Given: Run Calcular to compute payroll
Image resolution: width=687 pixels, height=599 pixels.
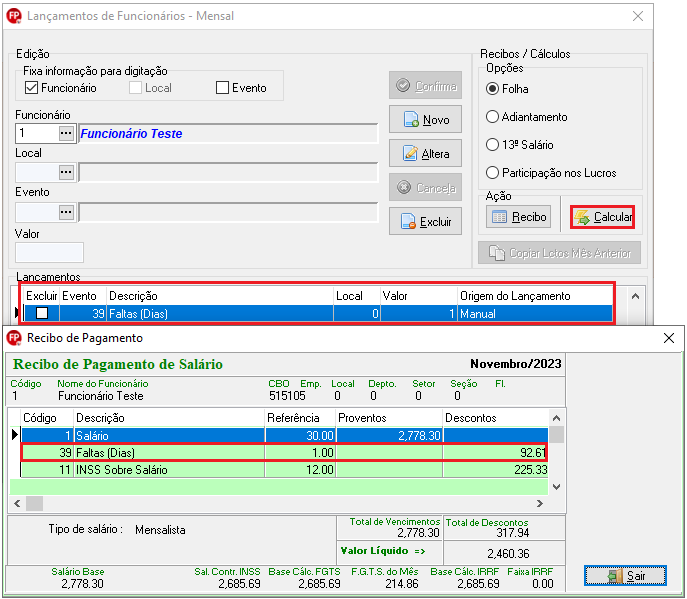Looking at the screenshot, I should coord(602,217).
